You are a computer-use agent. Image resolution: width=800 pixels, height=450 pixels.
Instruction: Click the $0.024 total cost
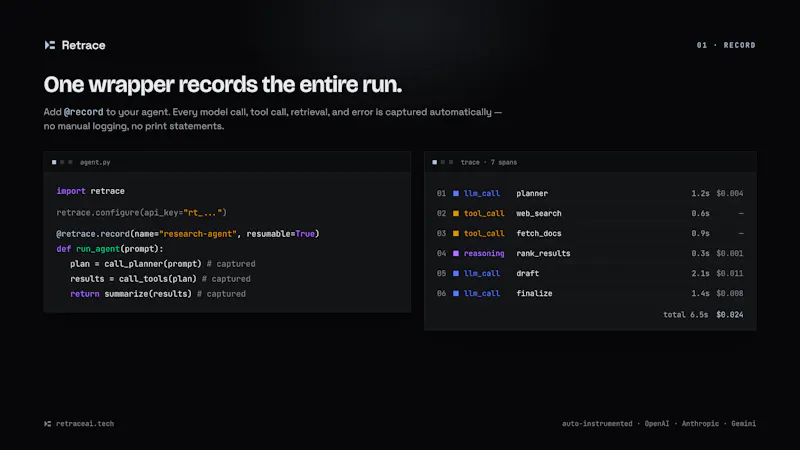coord(730,315)
